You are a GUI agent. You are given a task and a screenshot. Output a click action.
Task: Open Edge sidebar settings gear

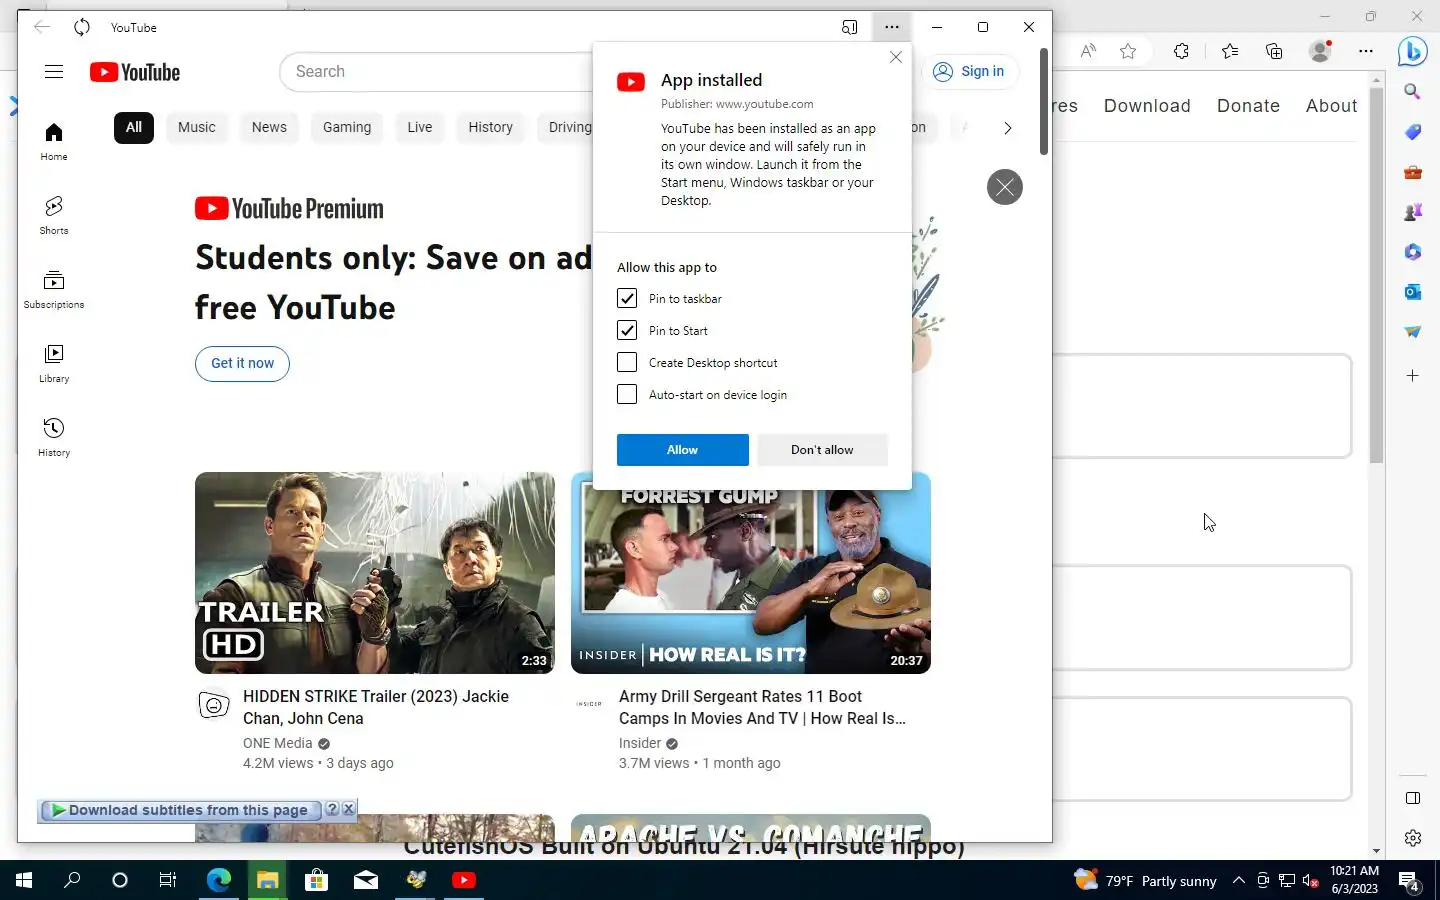click(1412, 838)
